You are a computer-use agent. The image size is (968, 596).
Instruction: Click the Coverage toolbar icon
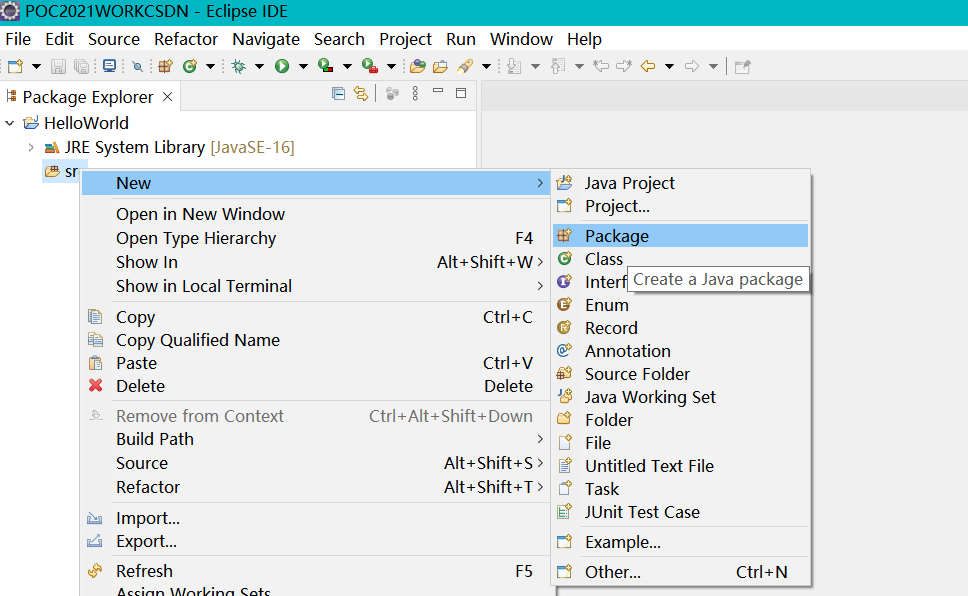tap(325, 66)
